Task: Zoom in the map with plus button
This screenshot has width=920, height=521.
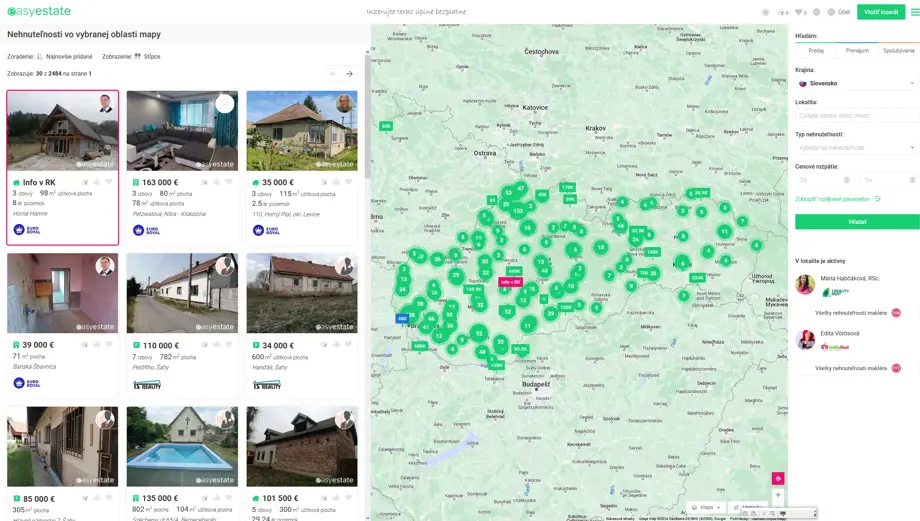Action: pos(778,495)
